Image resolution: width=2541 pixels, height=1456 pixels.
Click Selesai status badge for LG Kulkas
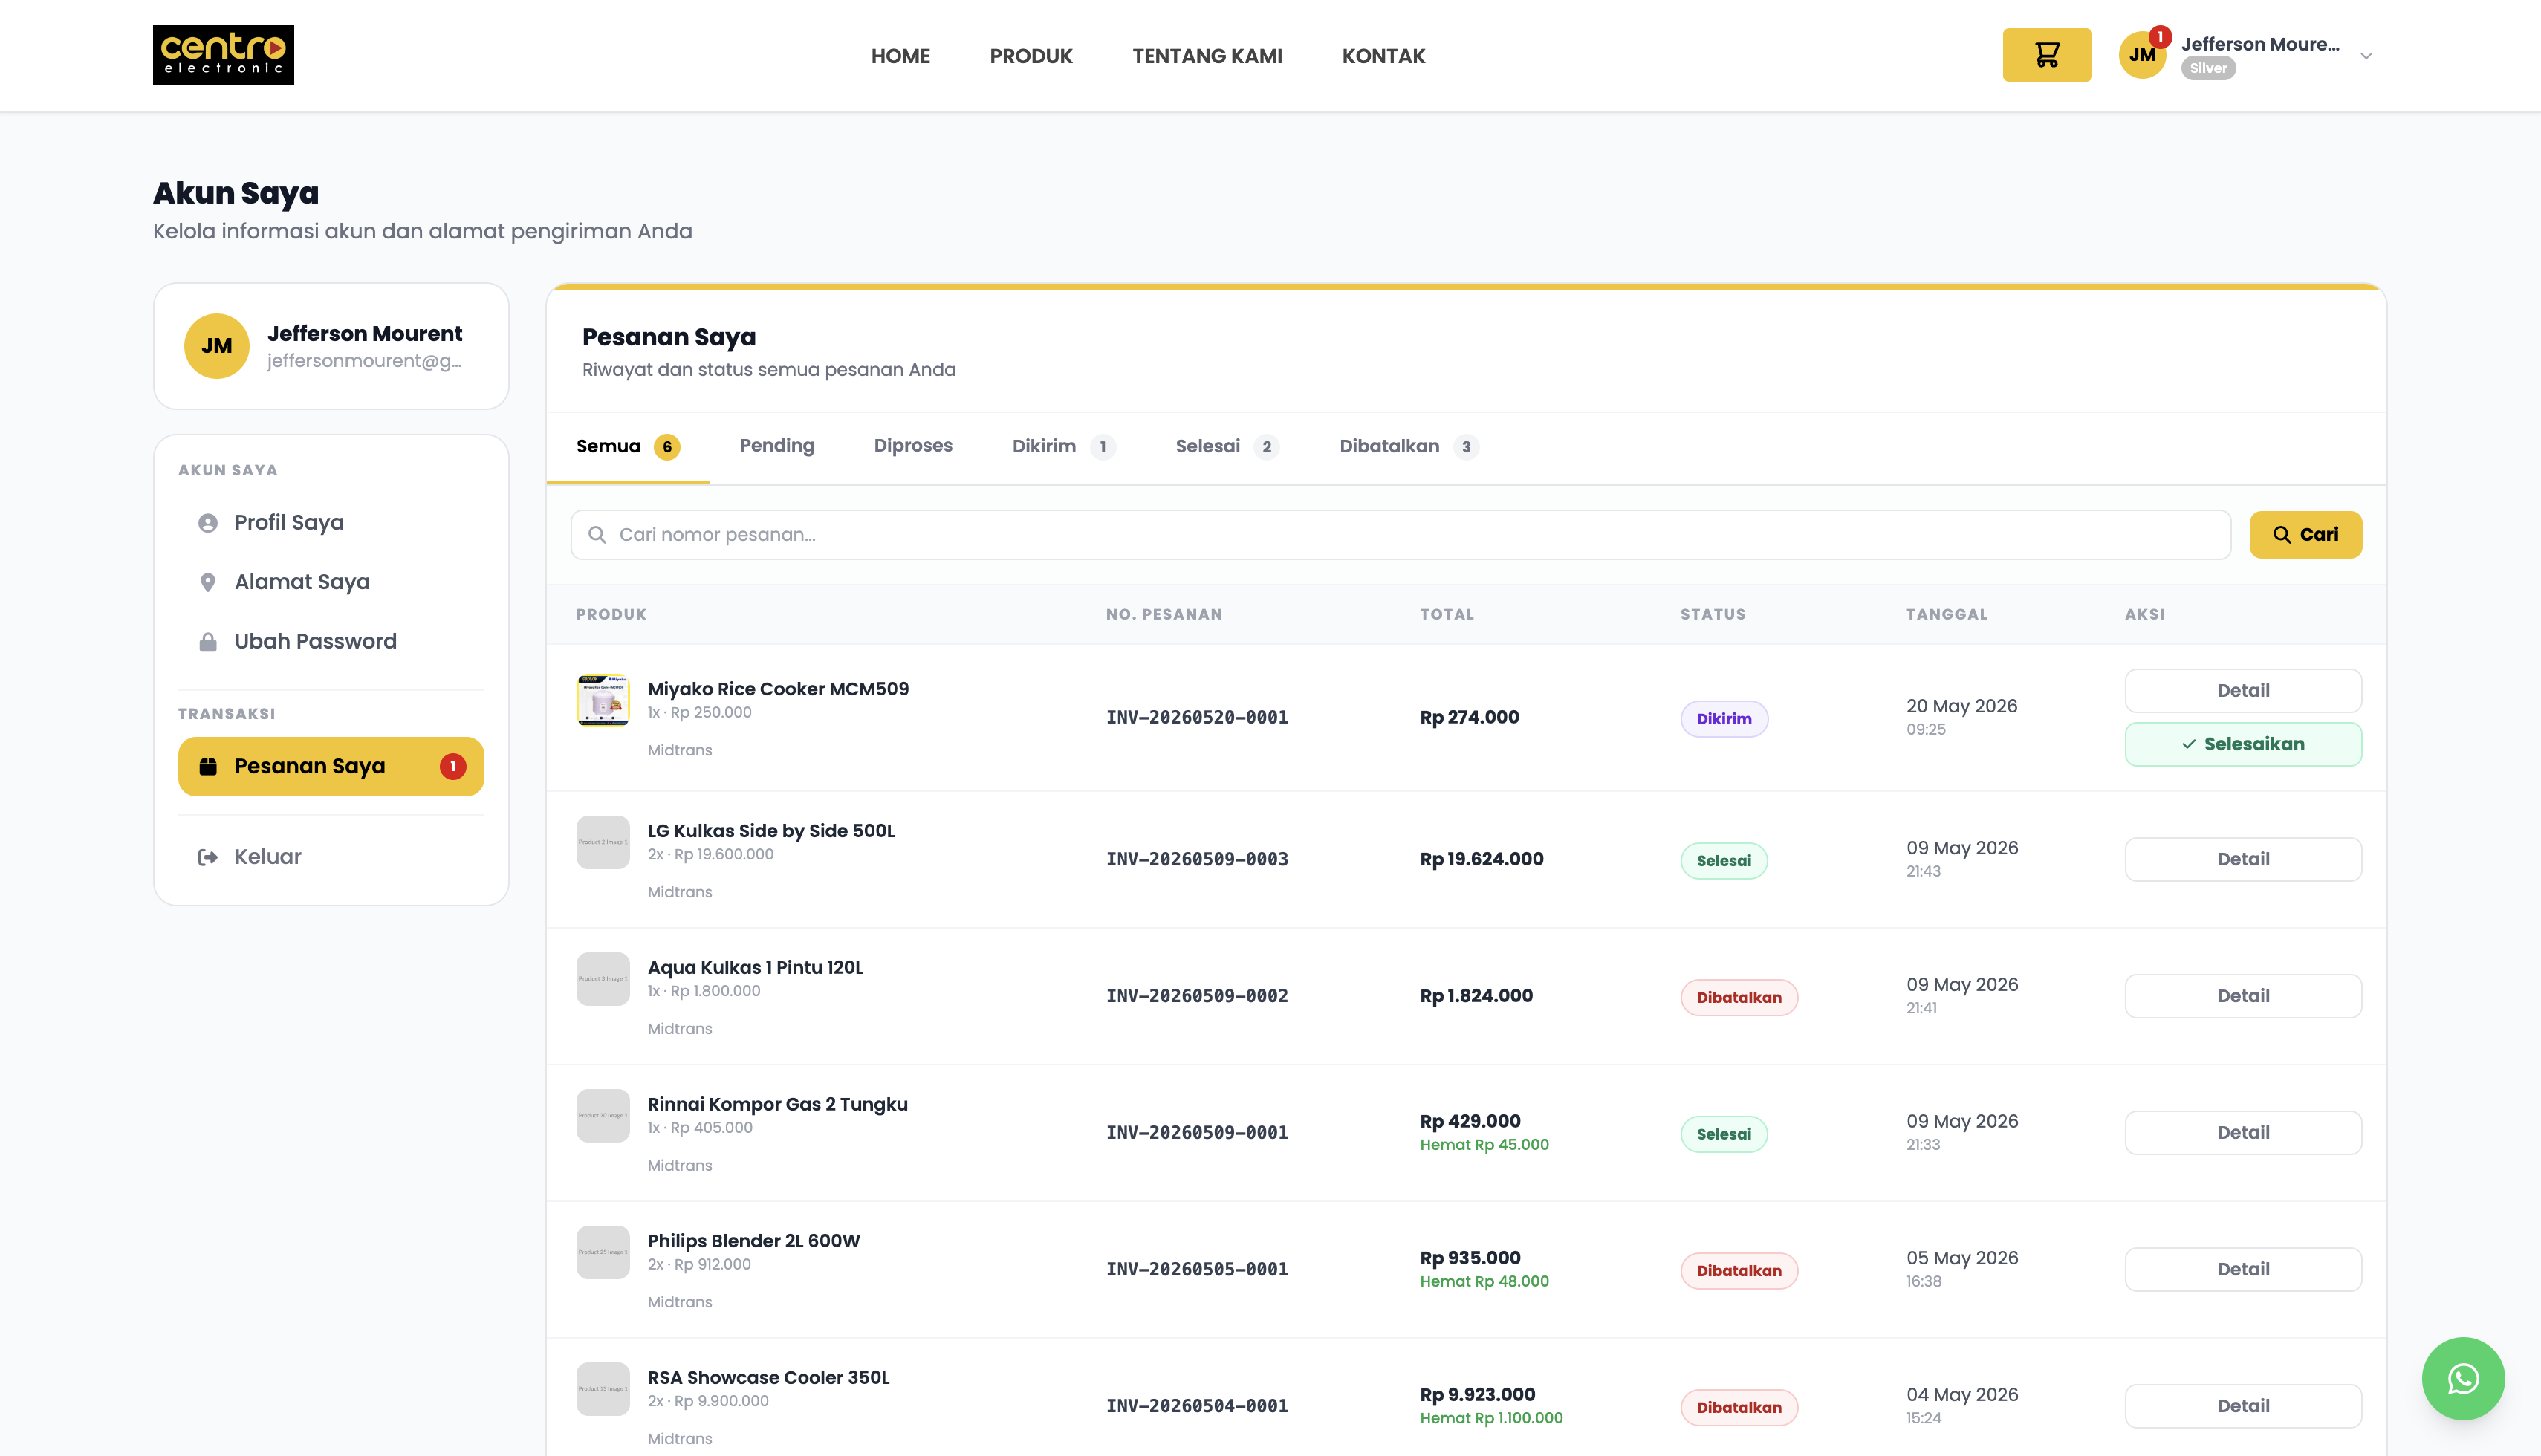(1724, 861)
